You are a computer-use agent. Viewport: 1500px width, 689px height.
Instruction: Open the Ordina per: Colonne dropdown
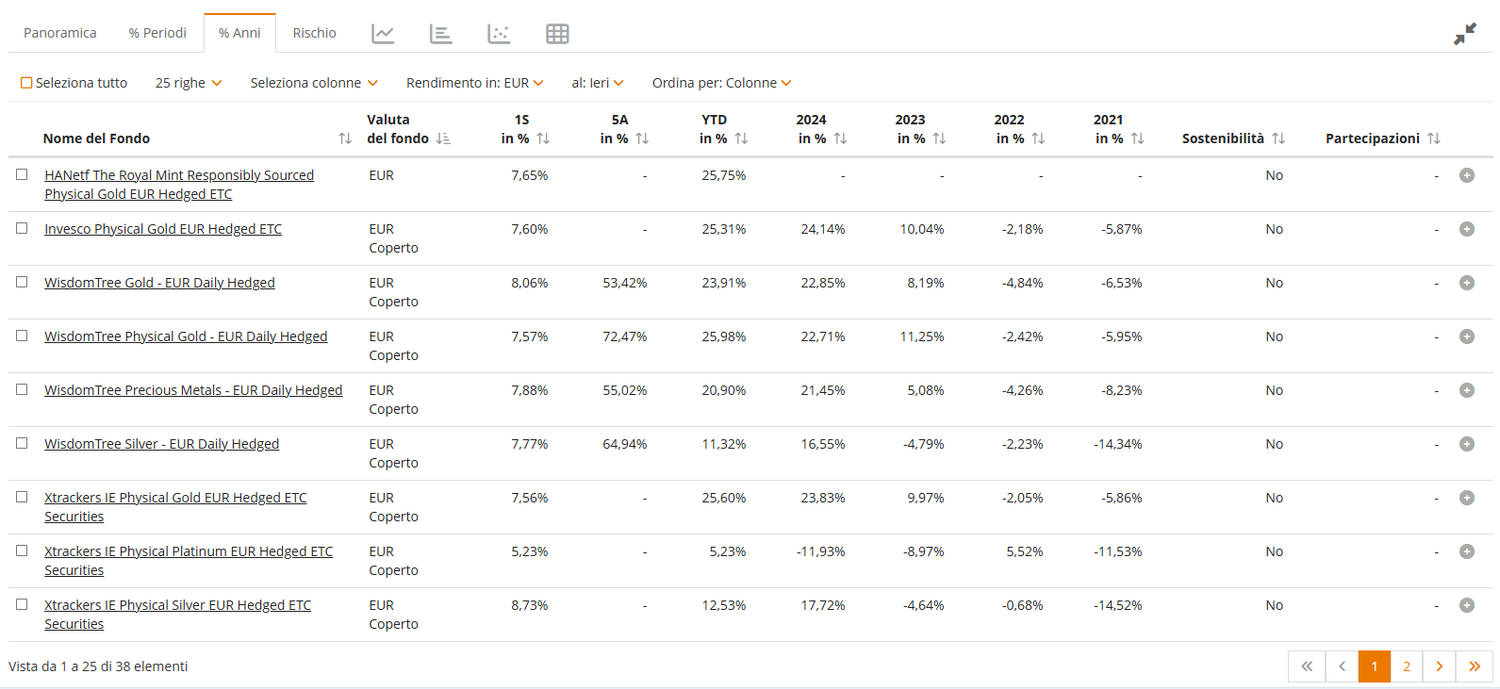(722, 83)
